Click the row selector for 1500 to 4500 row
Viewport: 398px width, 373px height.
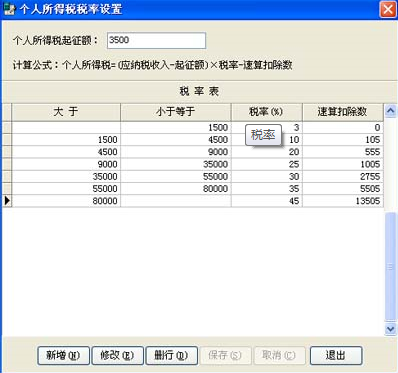[7, 140]
